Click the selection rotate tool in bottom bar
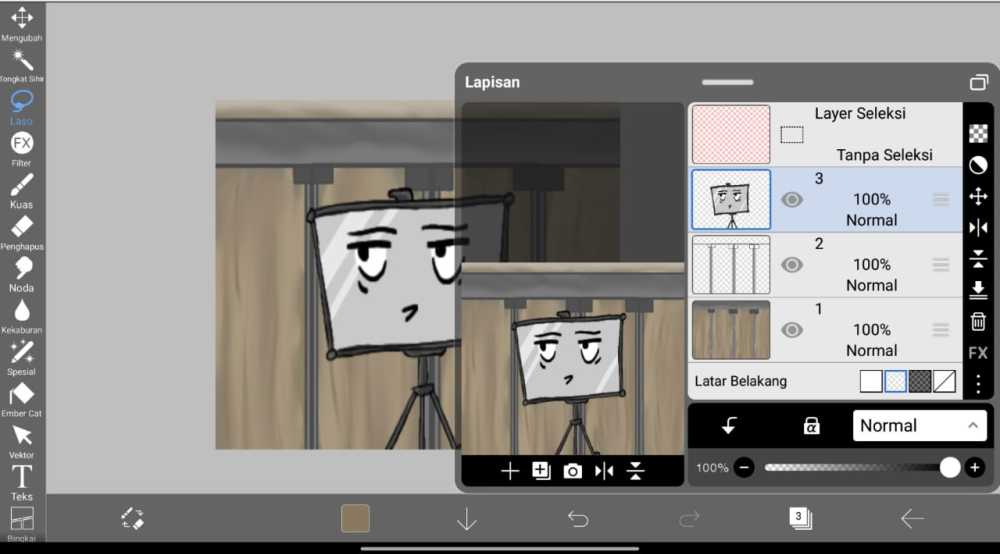The width and height of the screenshot is (1000, 554). click(x=133, y=518)
